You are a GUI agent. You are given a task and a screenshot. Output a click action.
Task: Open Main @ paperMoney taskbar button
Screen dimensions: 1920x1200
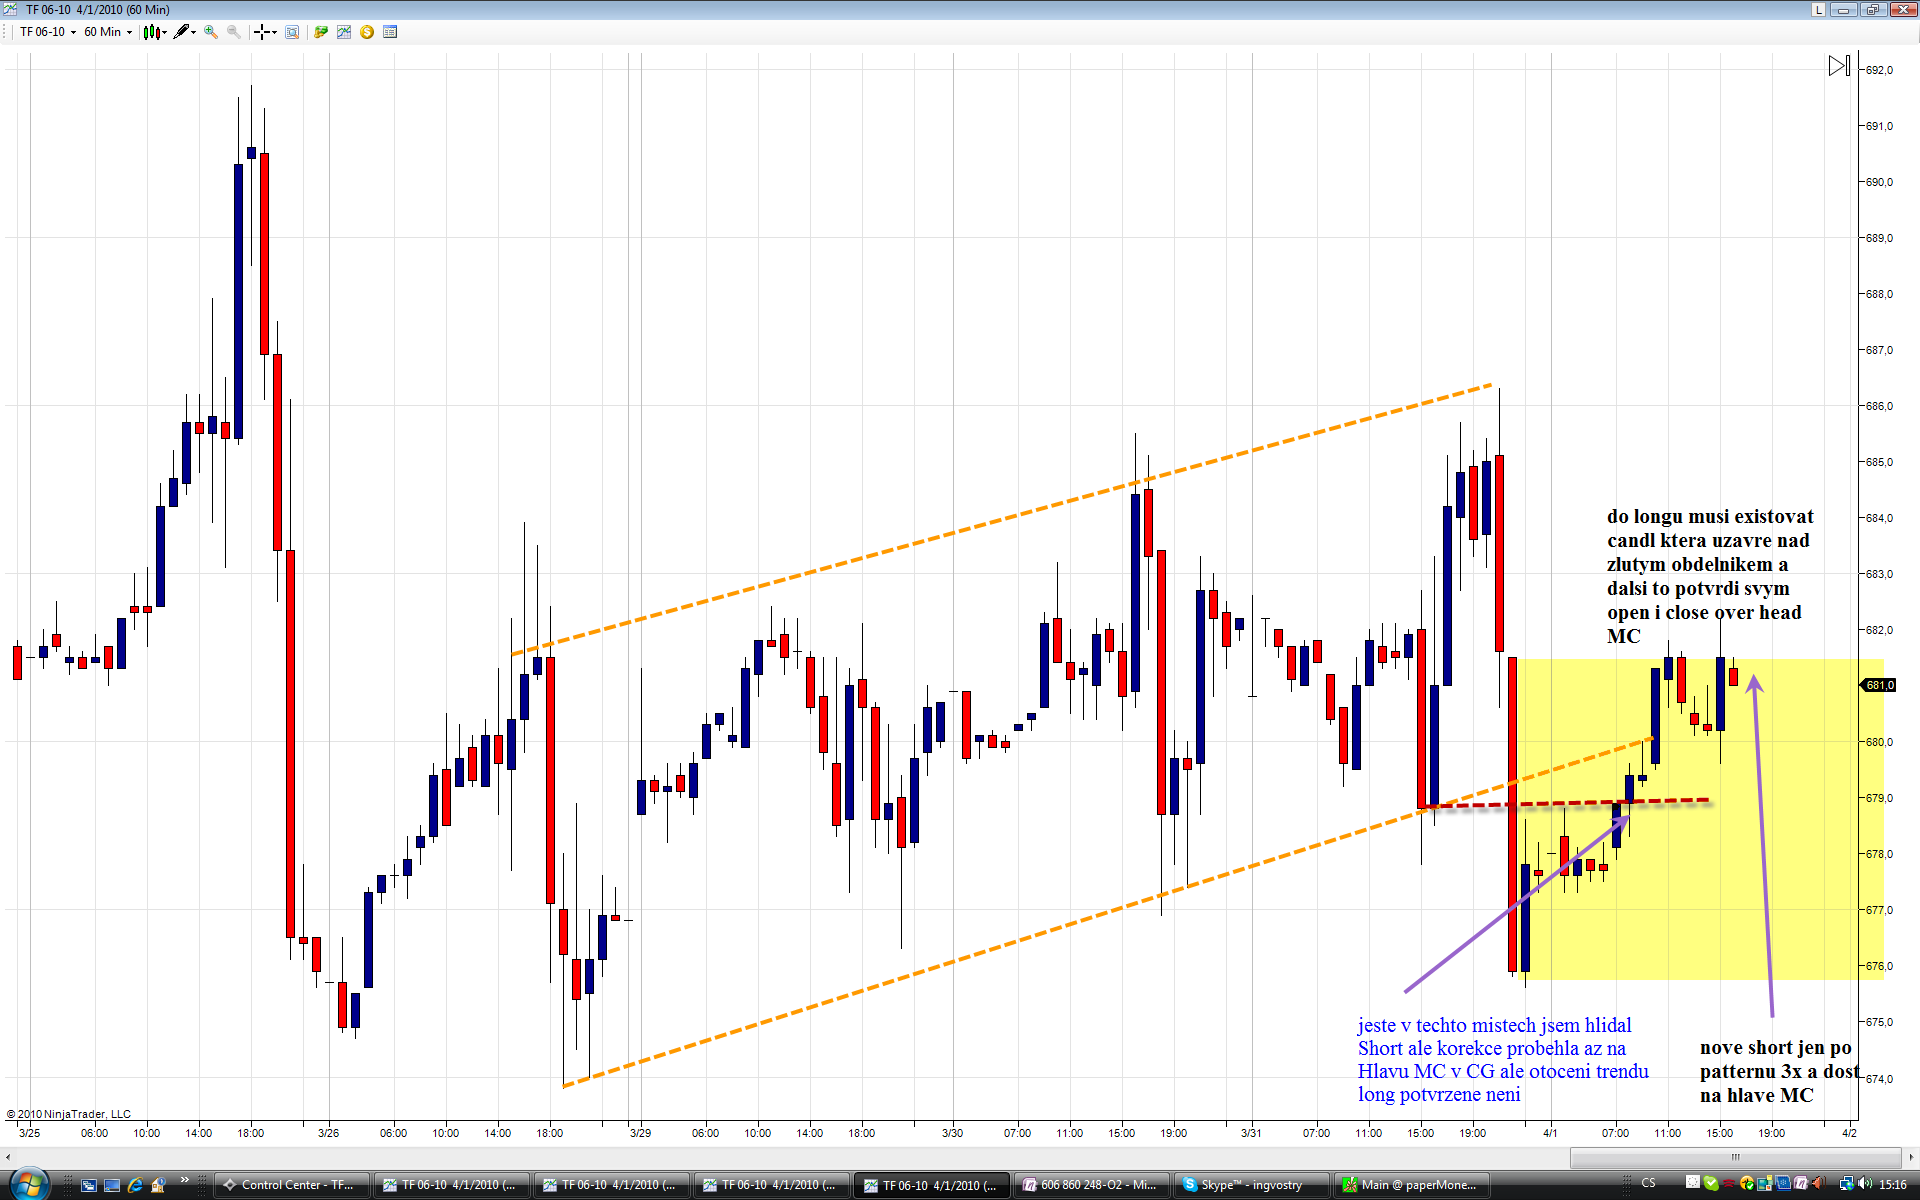[x=1410, y=1185]
